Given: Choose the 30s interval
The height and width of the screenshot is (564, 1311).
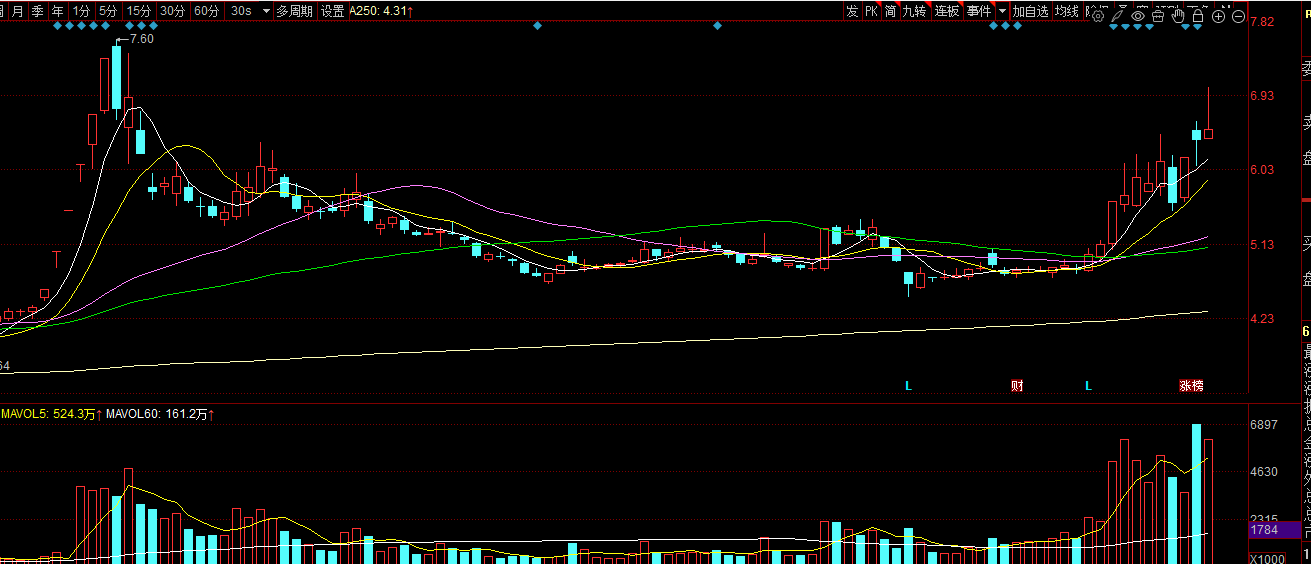Looking at the screenshot, I should tap(241, 11).
